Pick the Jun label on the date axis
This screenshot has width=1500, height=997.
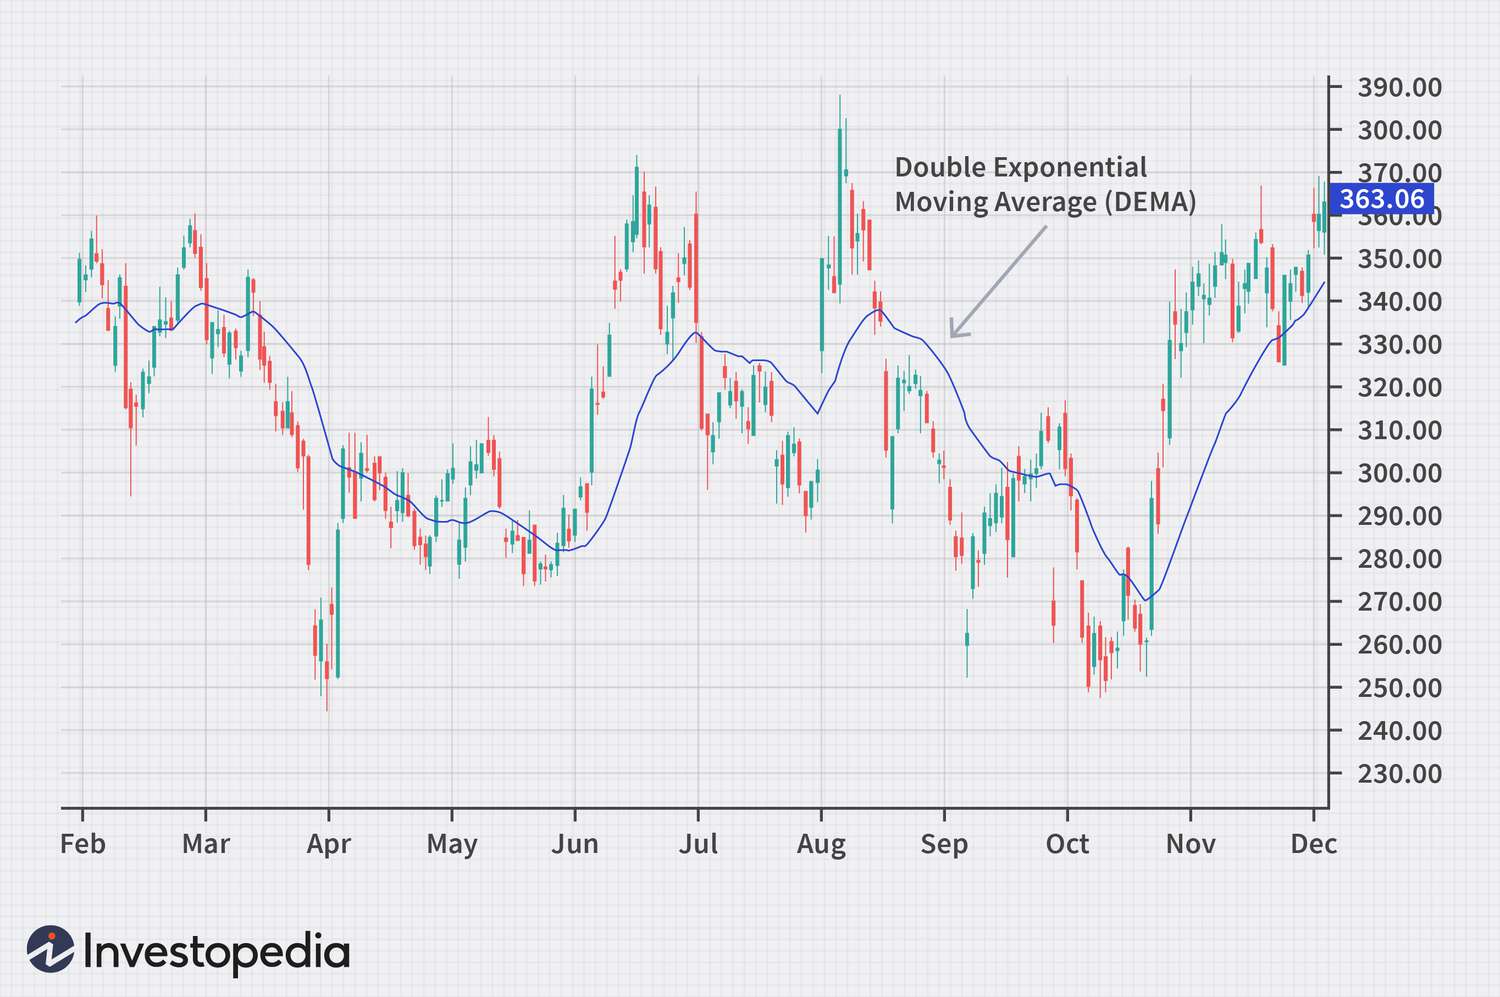[575, 844]
